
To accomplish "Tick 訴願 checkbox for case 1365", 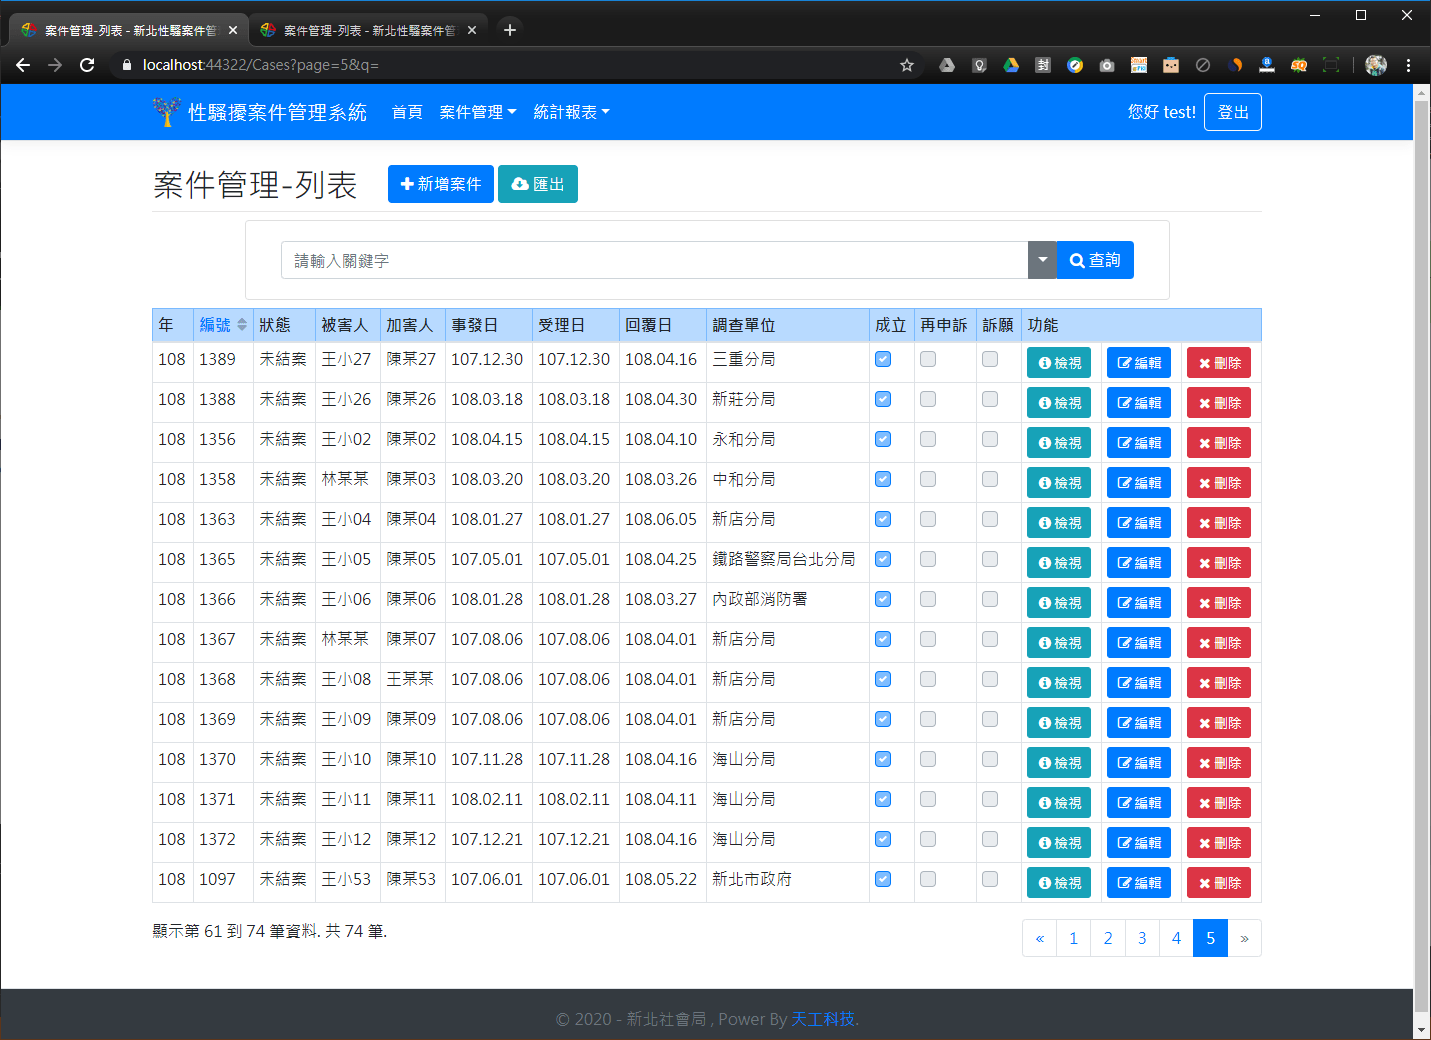I will click(990, 559).
